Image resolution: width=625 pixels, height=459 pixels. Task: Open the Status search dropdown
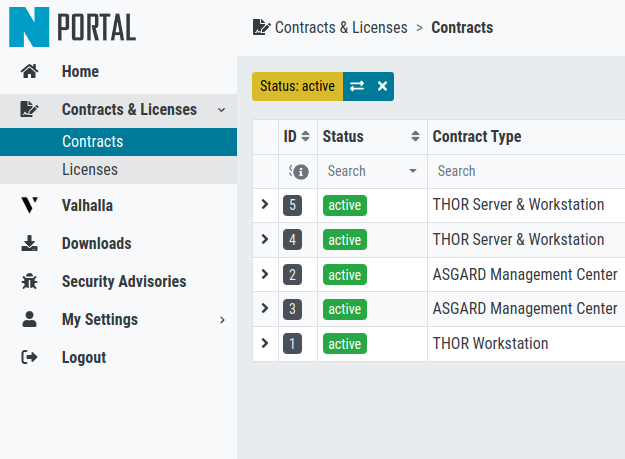(412, 171)
